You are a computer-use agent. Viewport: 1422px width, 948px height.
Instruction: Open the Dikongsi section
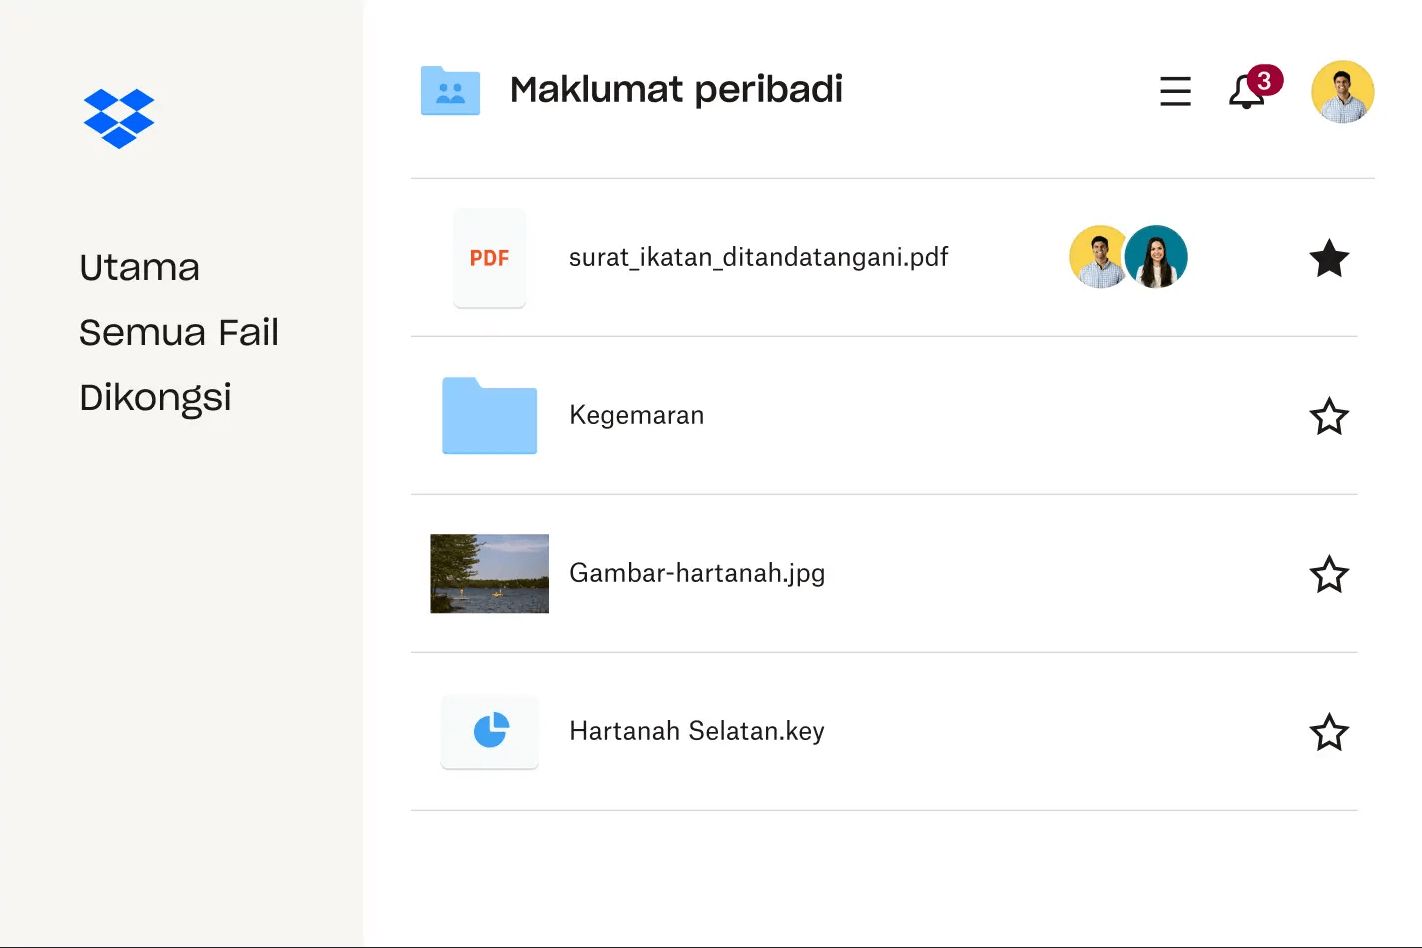pyautogui.click(x=155, y=396)
